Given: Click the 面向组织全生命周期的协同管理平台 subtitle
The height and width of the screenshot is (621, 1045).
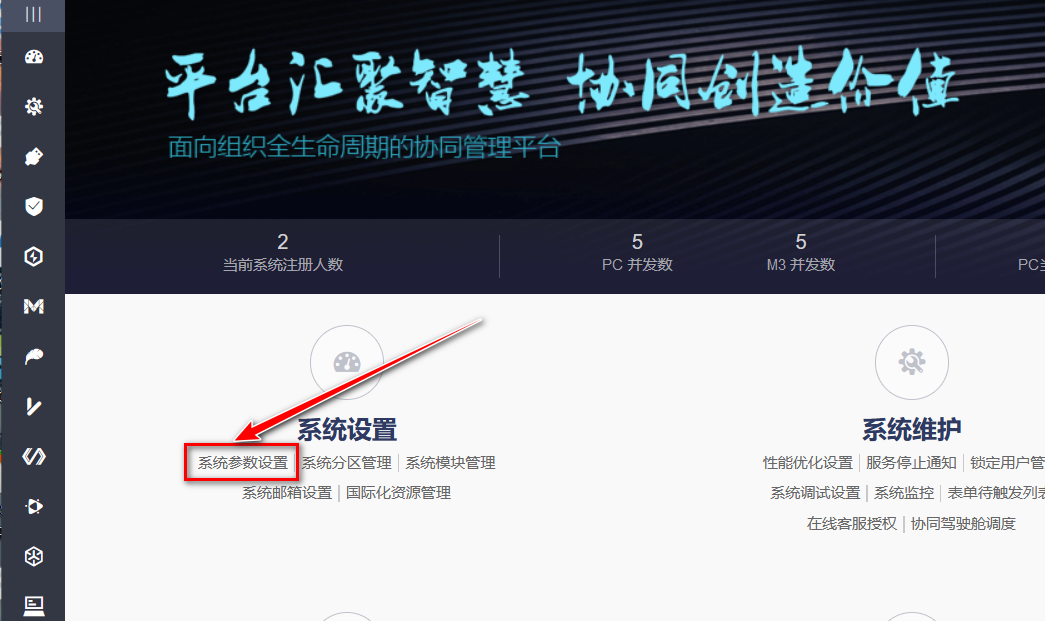Looking at the screenshot, I should coord(365,147).
